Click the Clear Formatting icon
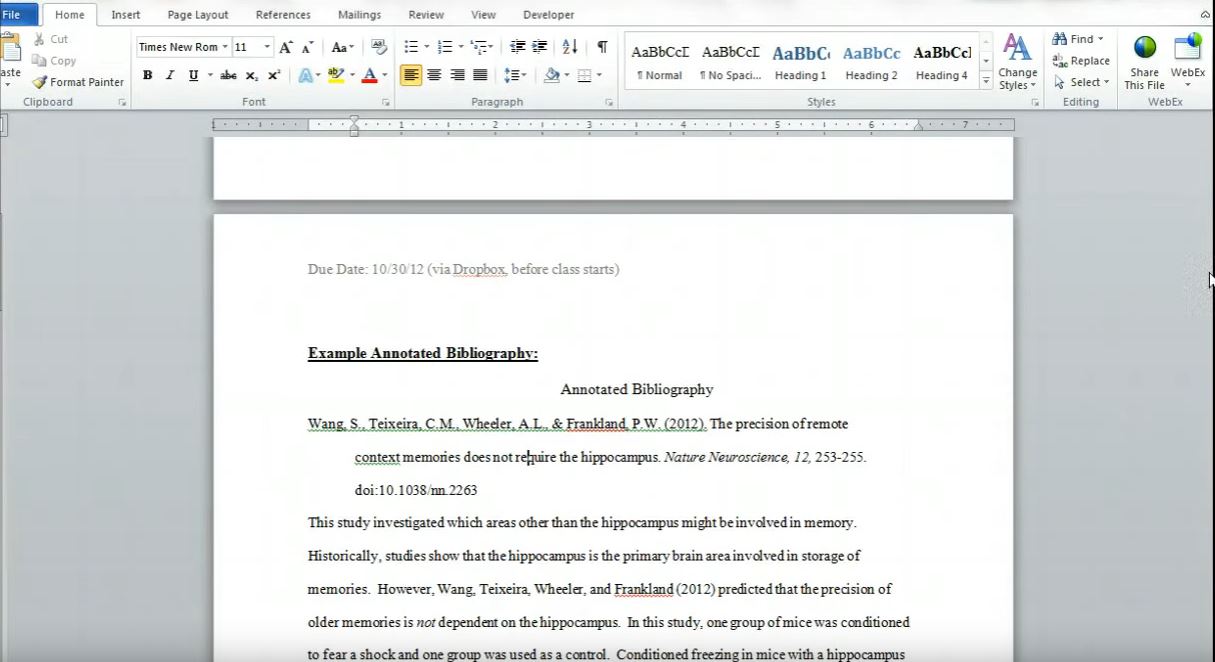 point(379,47)
